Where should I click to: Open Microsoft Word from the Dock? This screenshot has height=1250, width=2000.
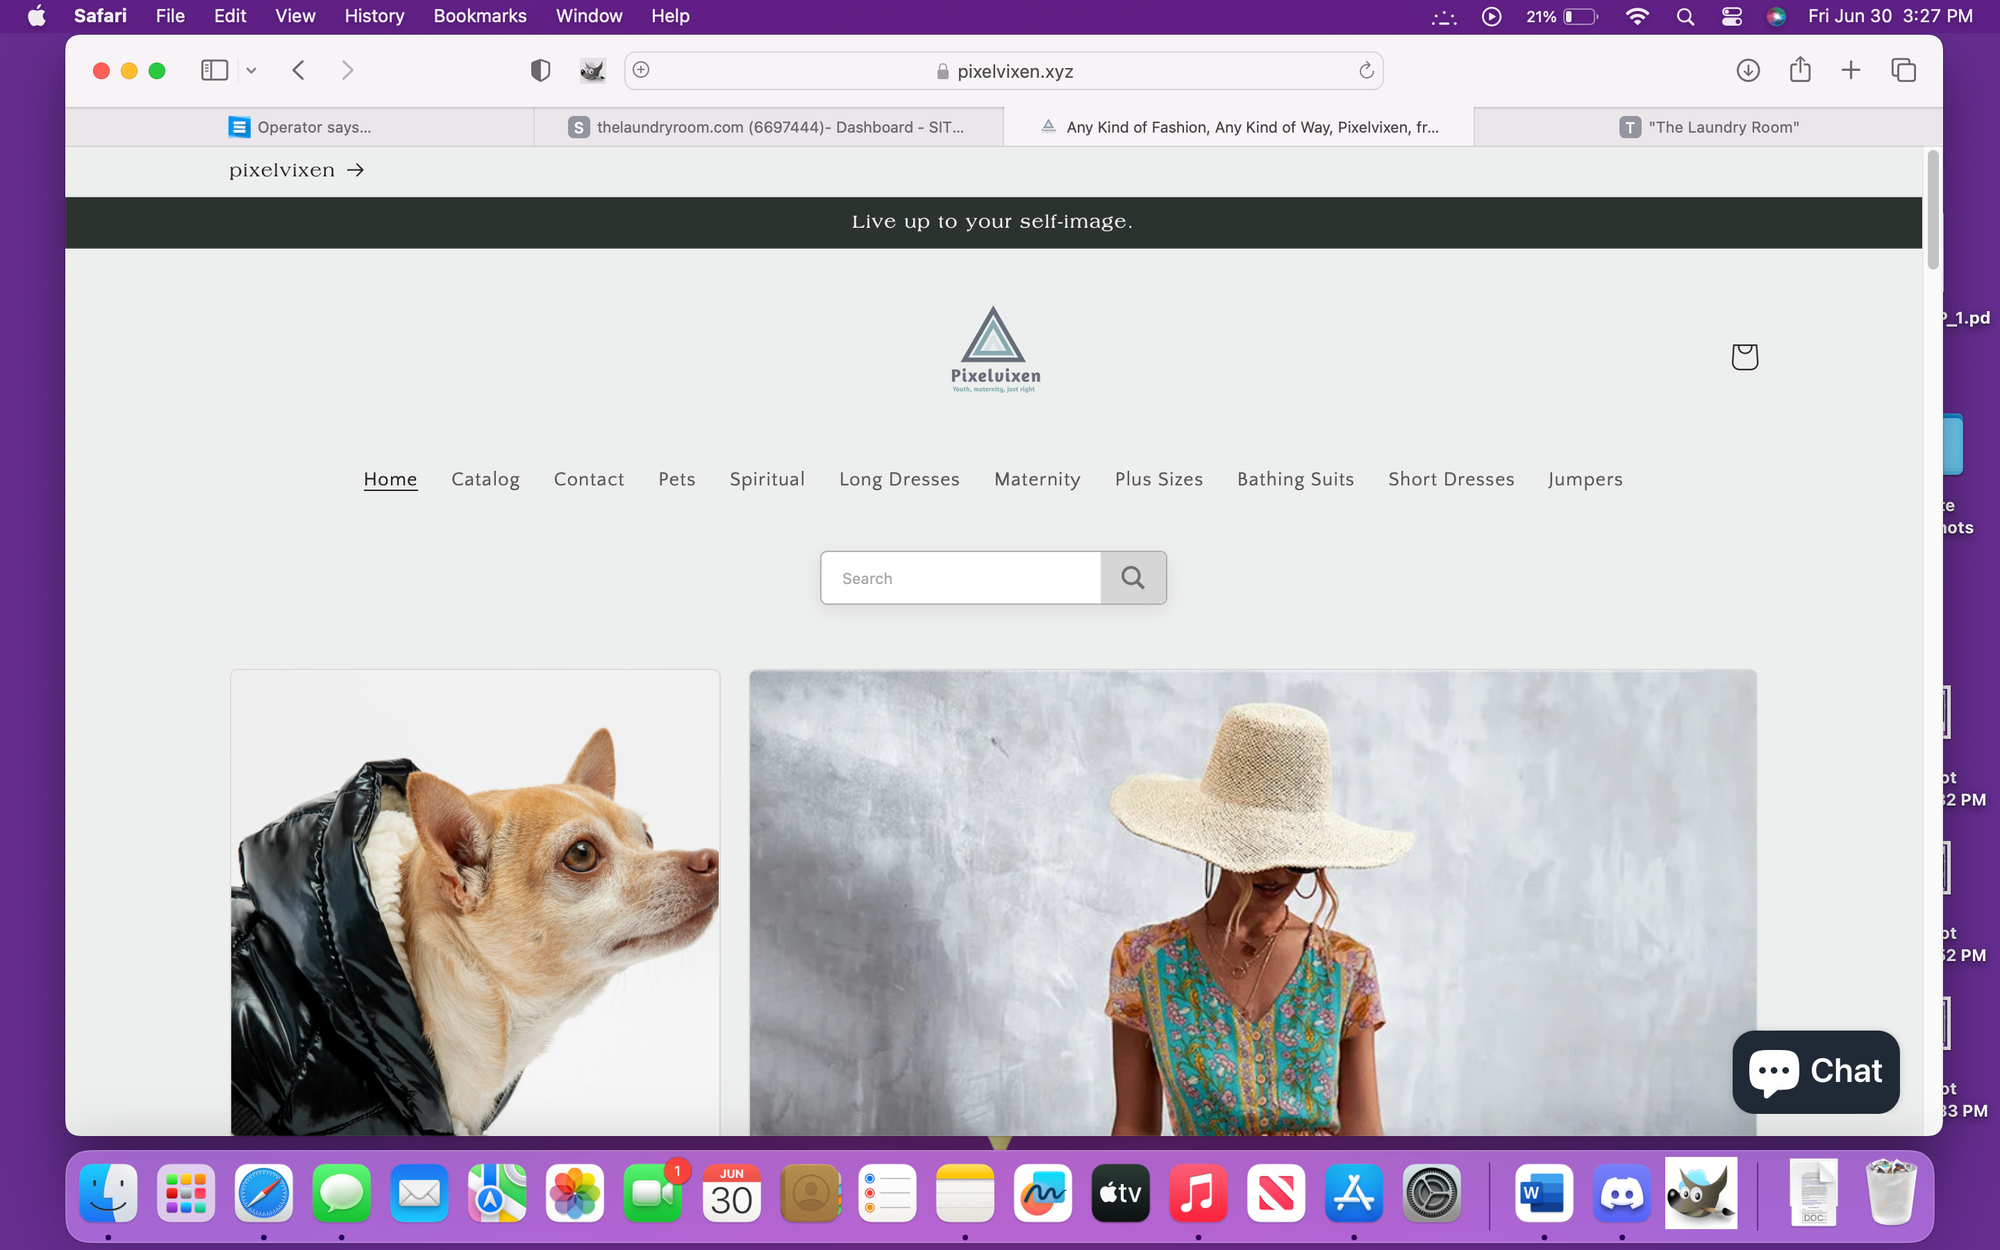tap(1544, 1193)
